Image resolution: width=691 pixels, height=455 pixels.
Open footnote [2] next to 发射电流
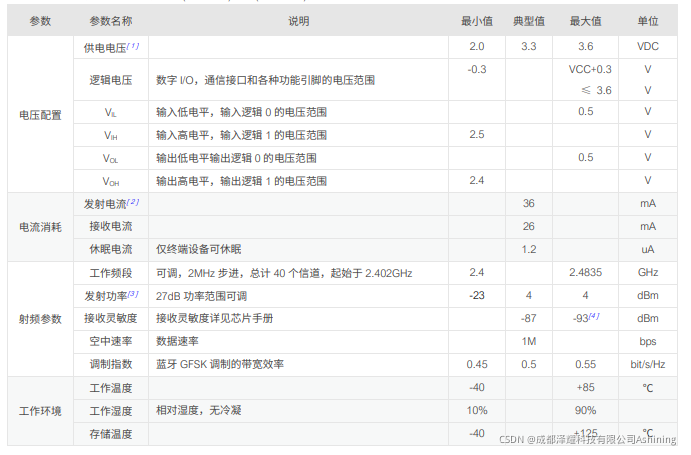pos(133,202)
